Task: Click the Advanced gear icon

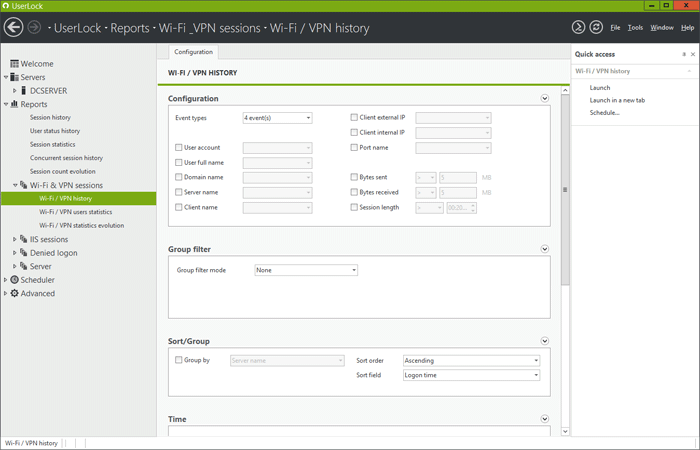Action: tap(14, 293)
